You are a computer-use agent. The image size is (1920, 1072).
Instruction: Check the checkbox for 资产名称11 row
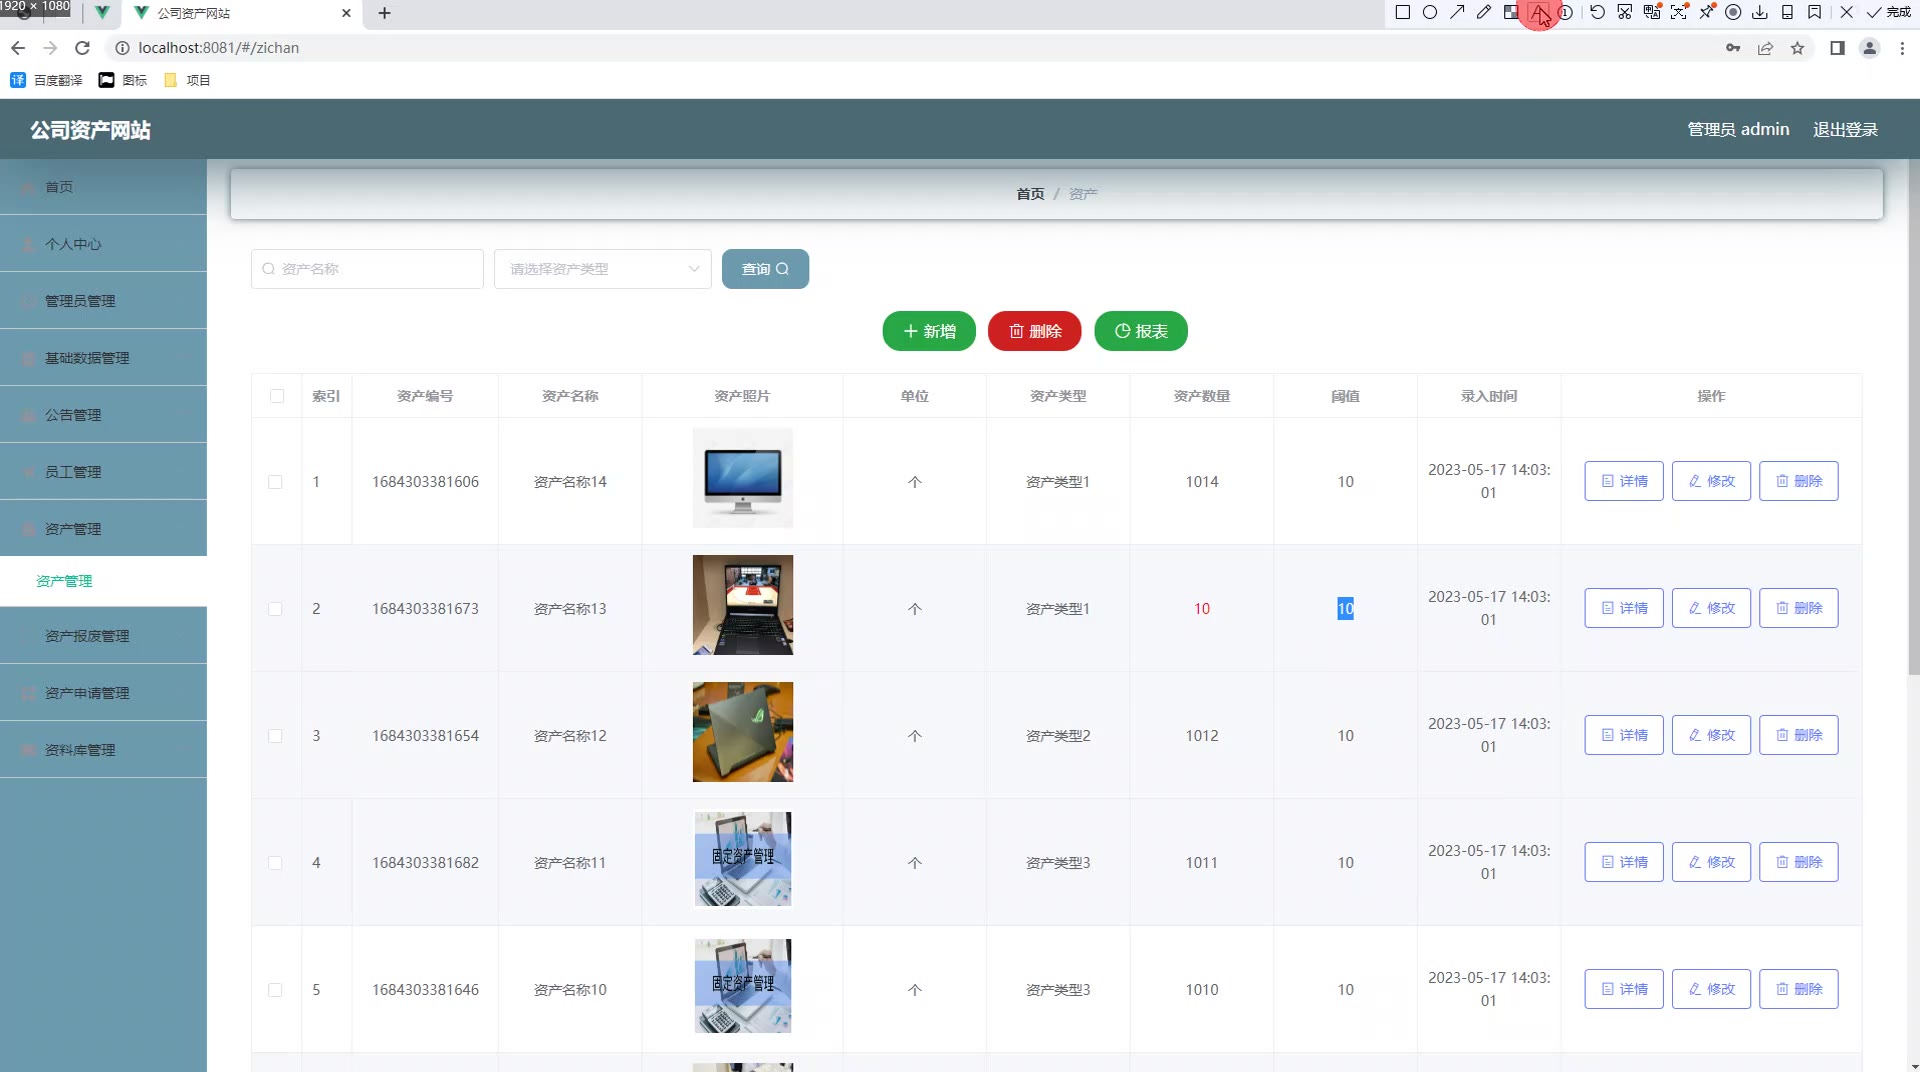[x=275, y=863]
